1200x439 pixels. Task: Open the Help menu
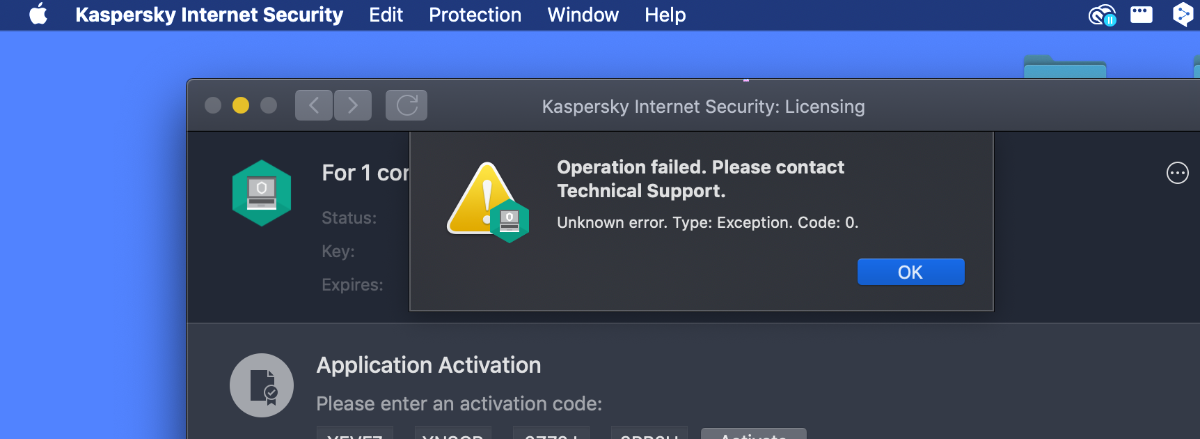pos(665,15)
